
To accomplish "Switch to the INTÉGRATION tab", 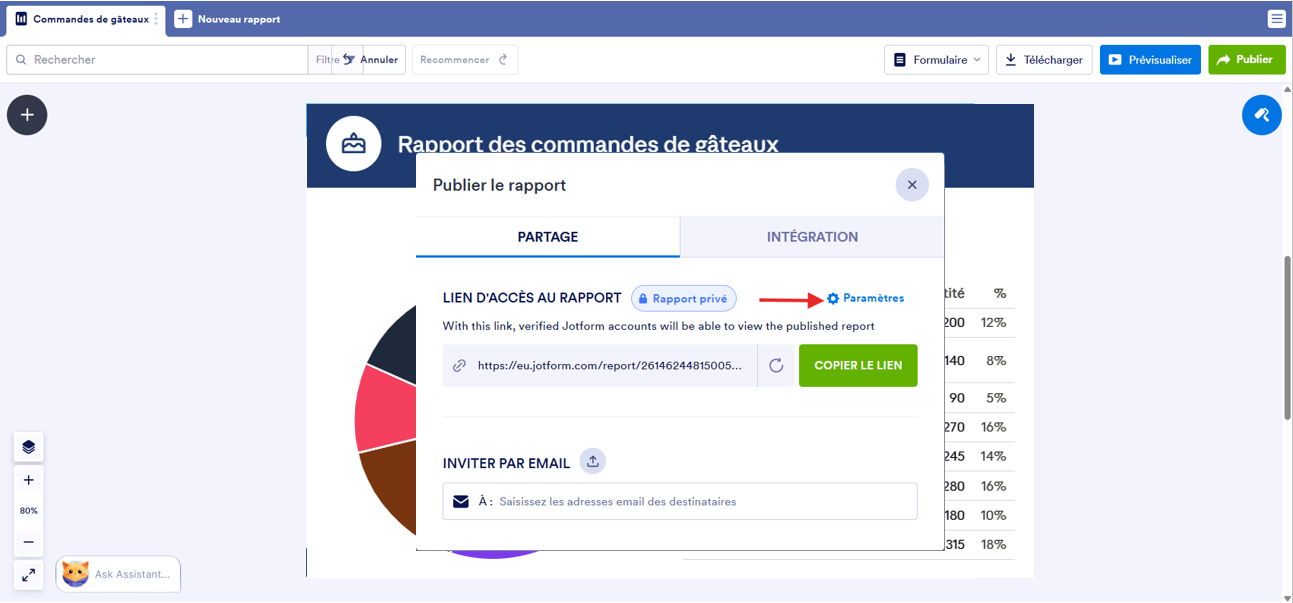I will (812, 237).
